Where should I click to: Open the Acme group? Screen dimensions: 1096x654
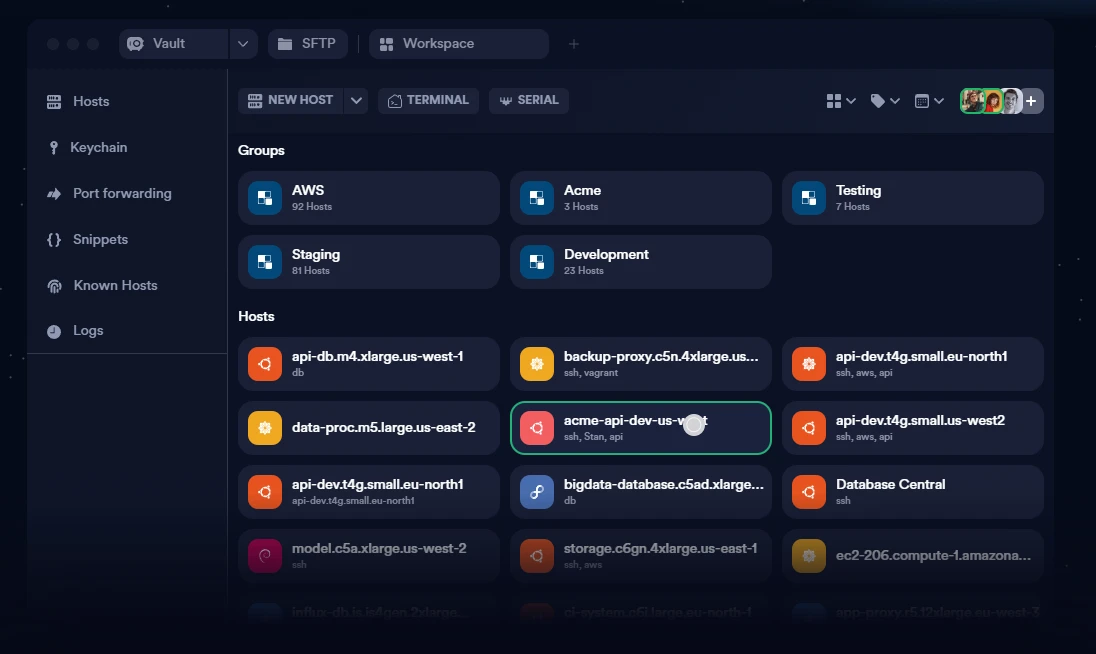point(641,198)
